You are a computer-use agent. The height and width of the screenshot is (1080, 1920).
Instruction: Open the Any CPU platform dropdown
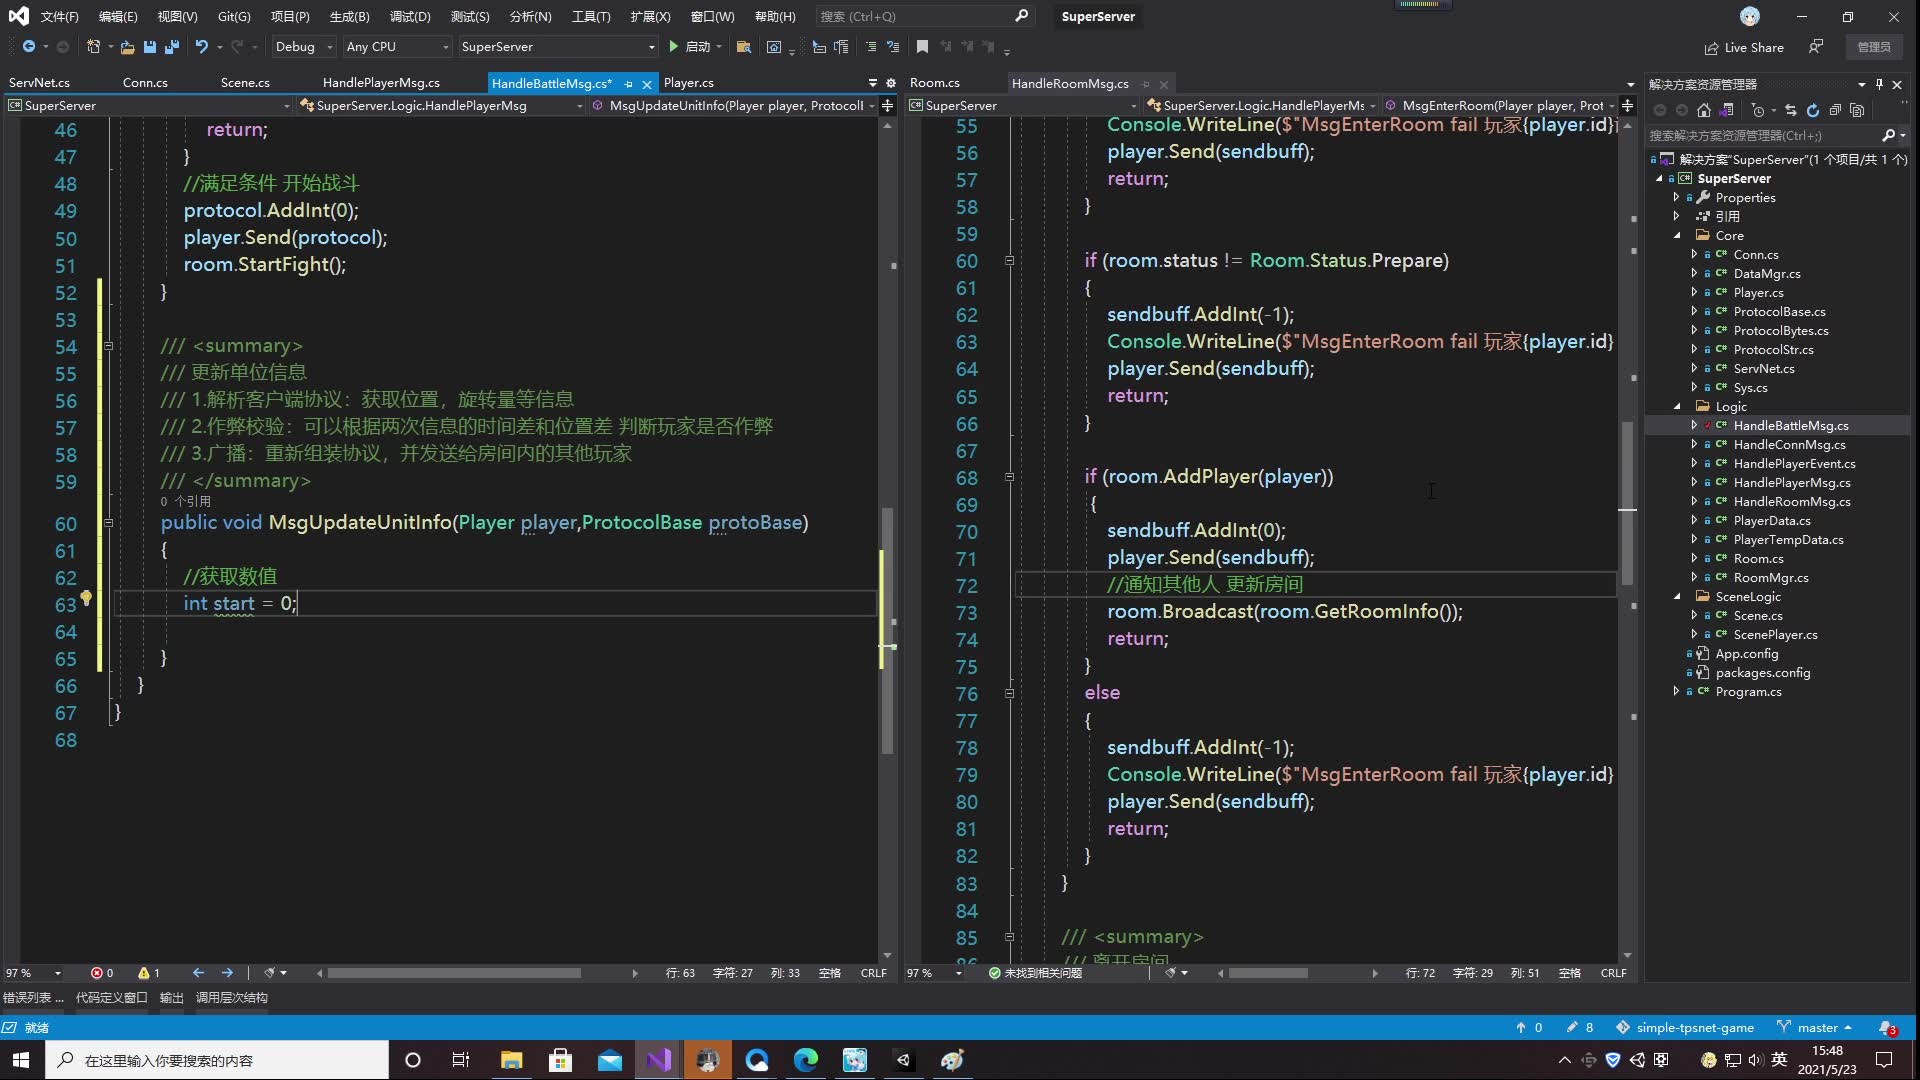click(x=396, y=46)
